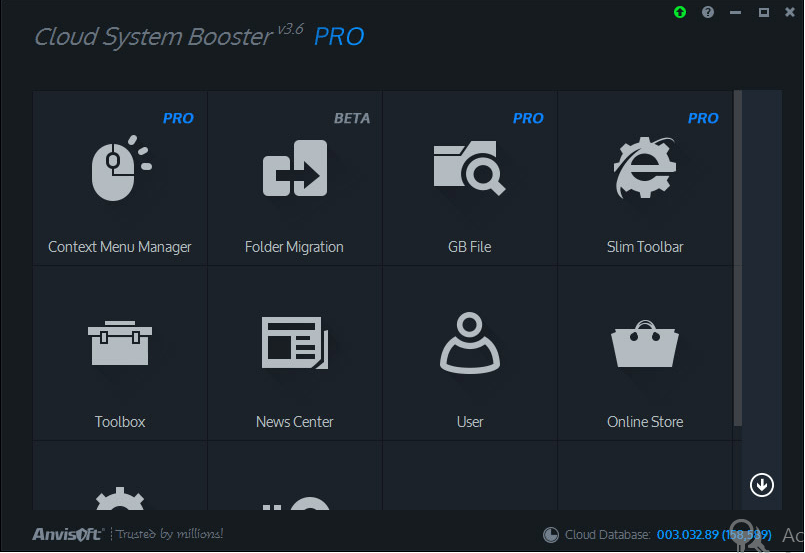The height and width of the screenshot is (553, 805).
Task: Click the PRO badge on Context Menu Manager
Action: click(178, 119)
